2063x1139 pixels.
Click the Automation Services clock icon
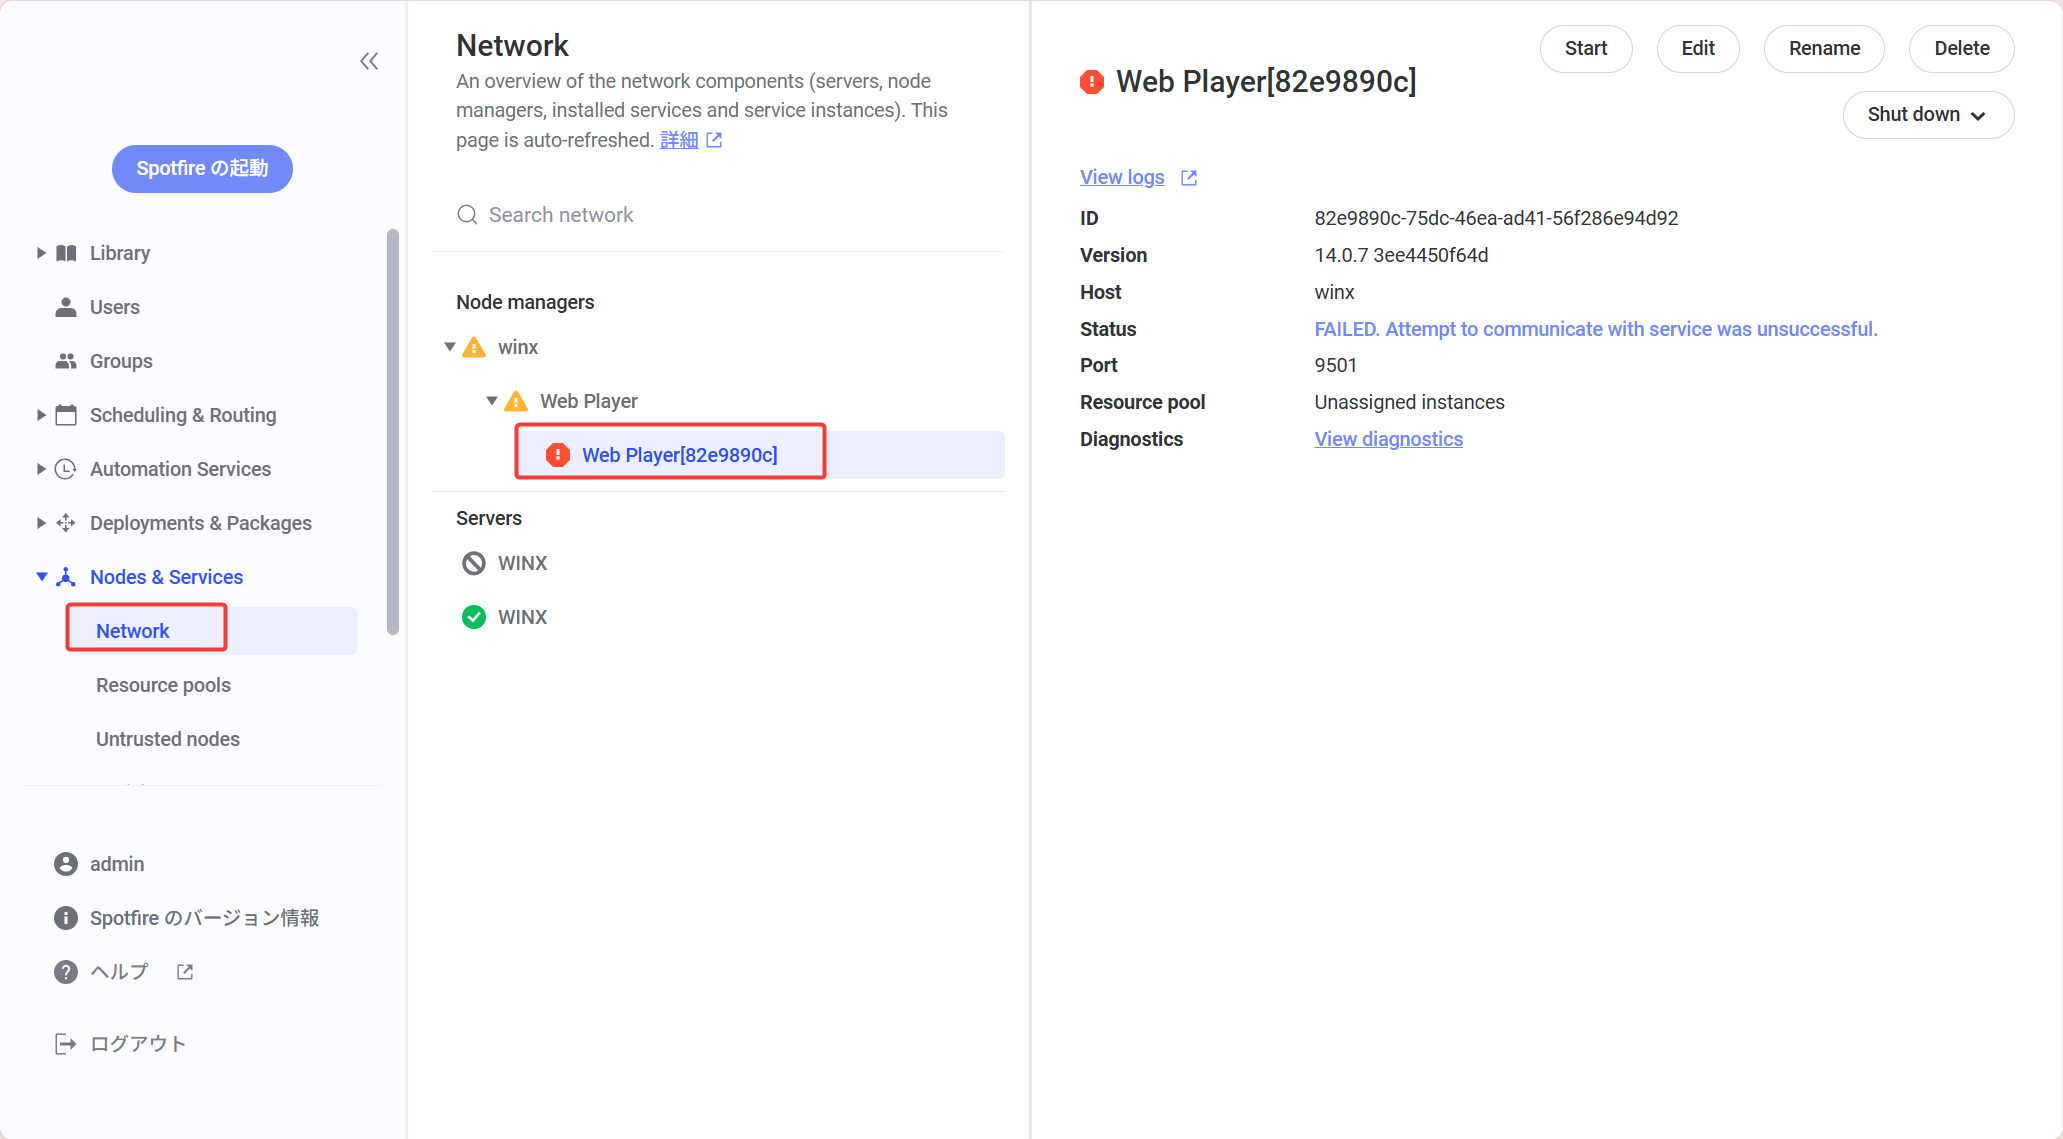(66, 469)
